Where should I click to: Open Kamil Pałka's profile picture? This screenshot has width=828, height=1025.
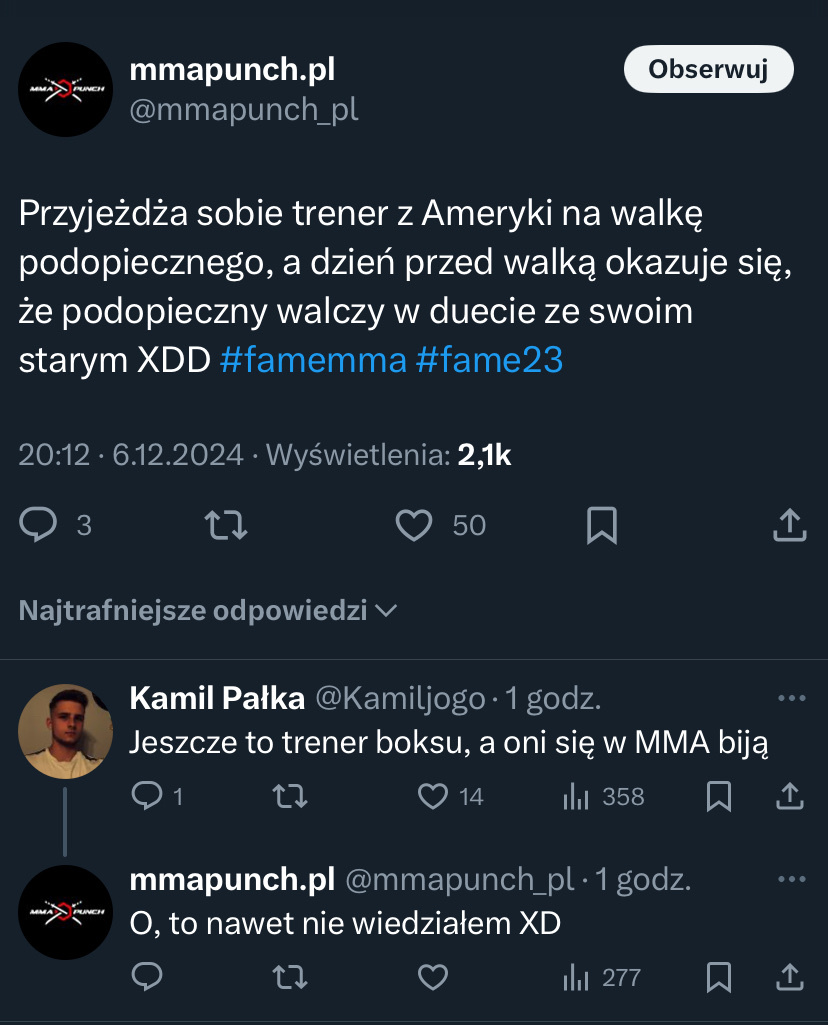coord(65,731)
